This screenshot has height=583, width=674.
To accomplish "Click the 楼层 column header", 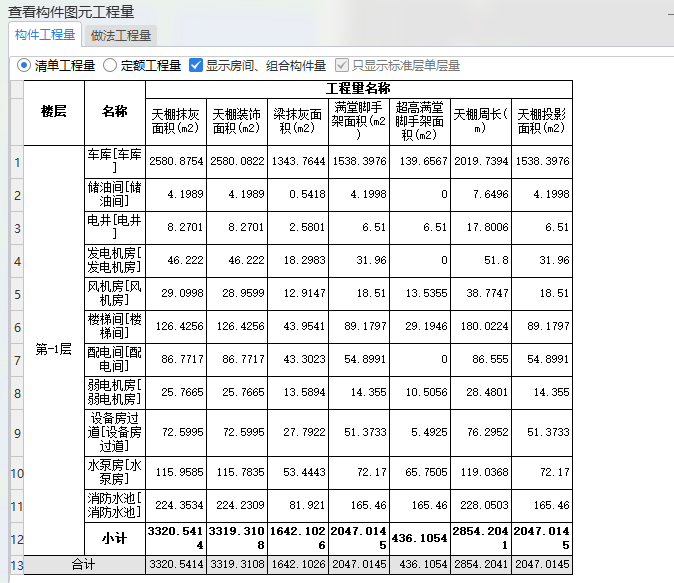I will 54,113.
